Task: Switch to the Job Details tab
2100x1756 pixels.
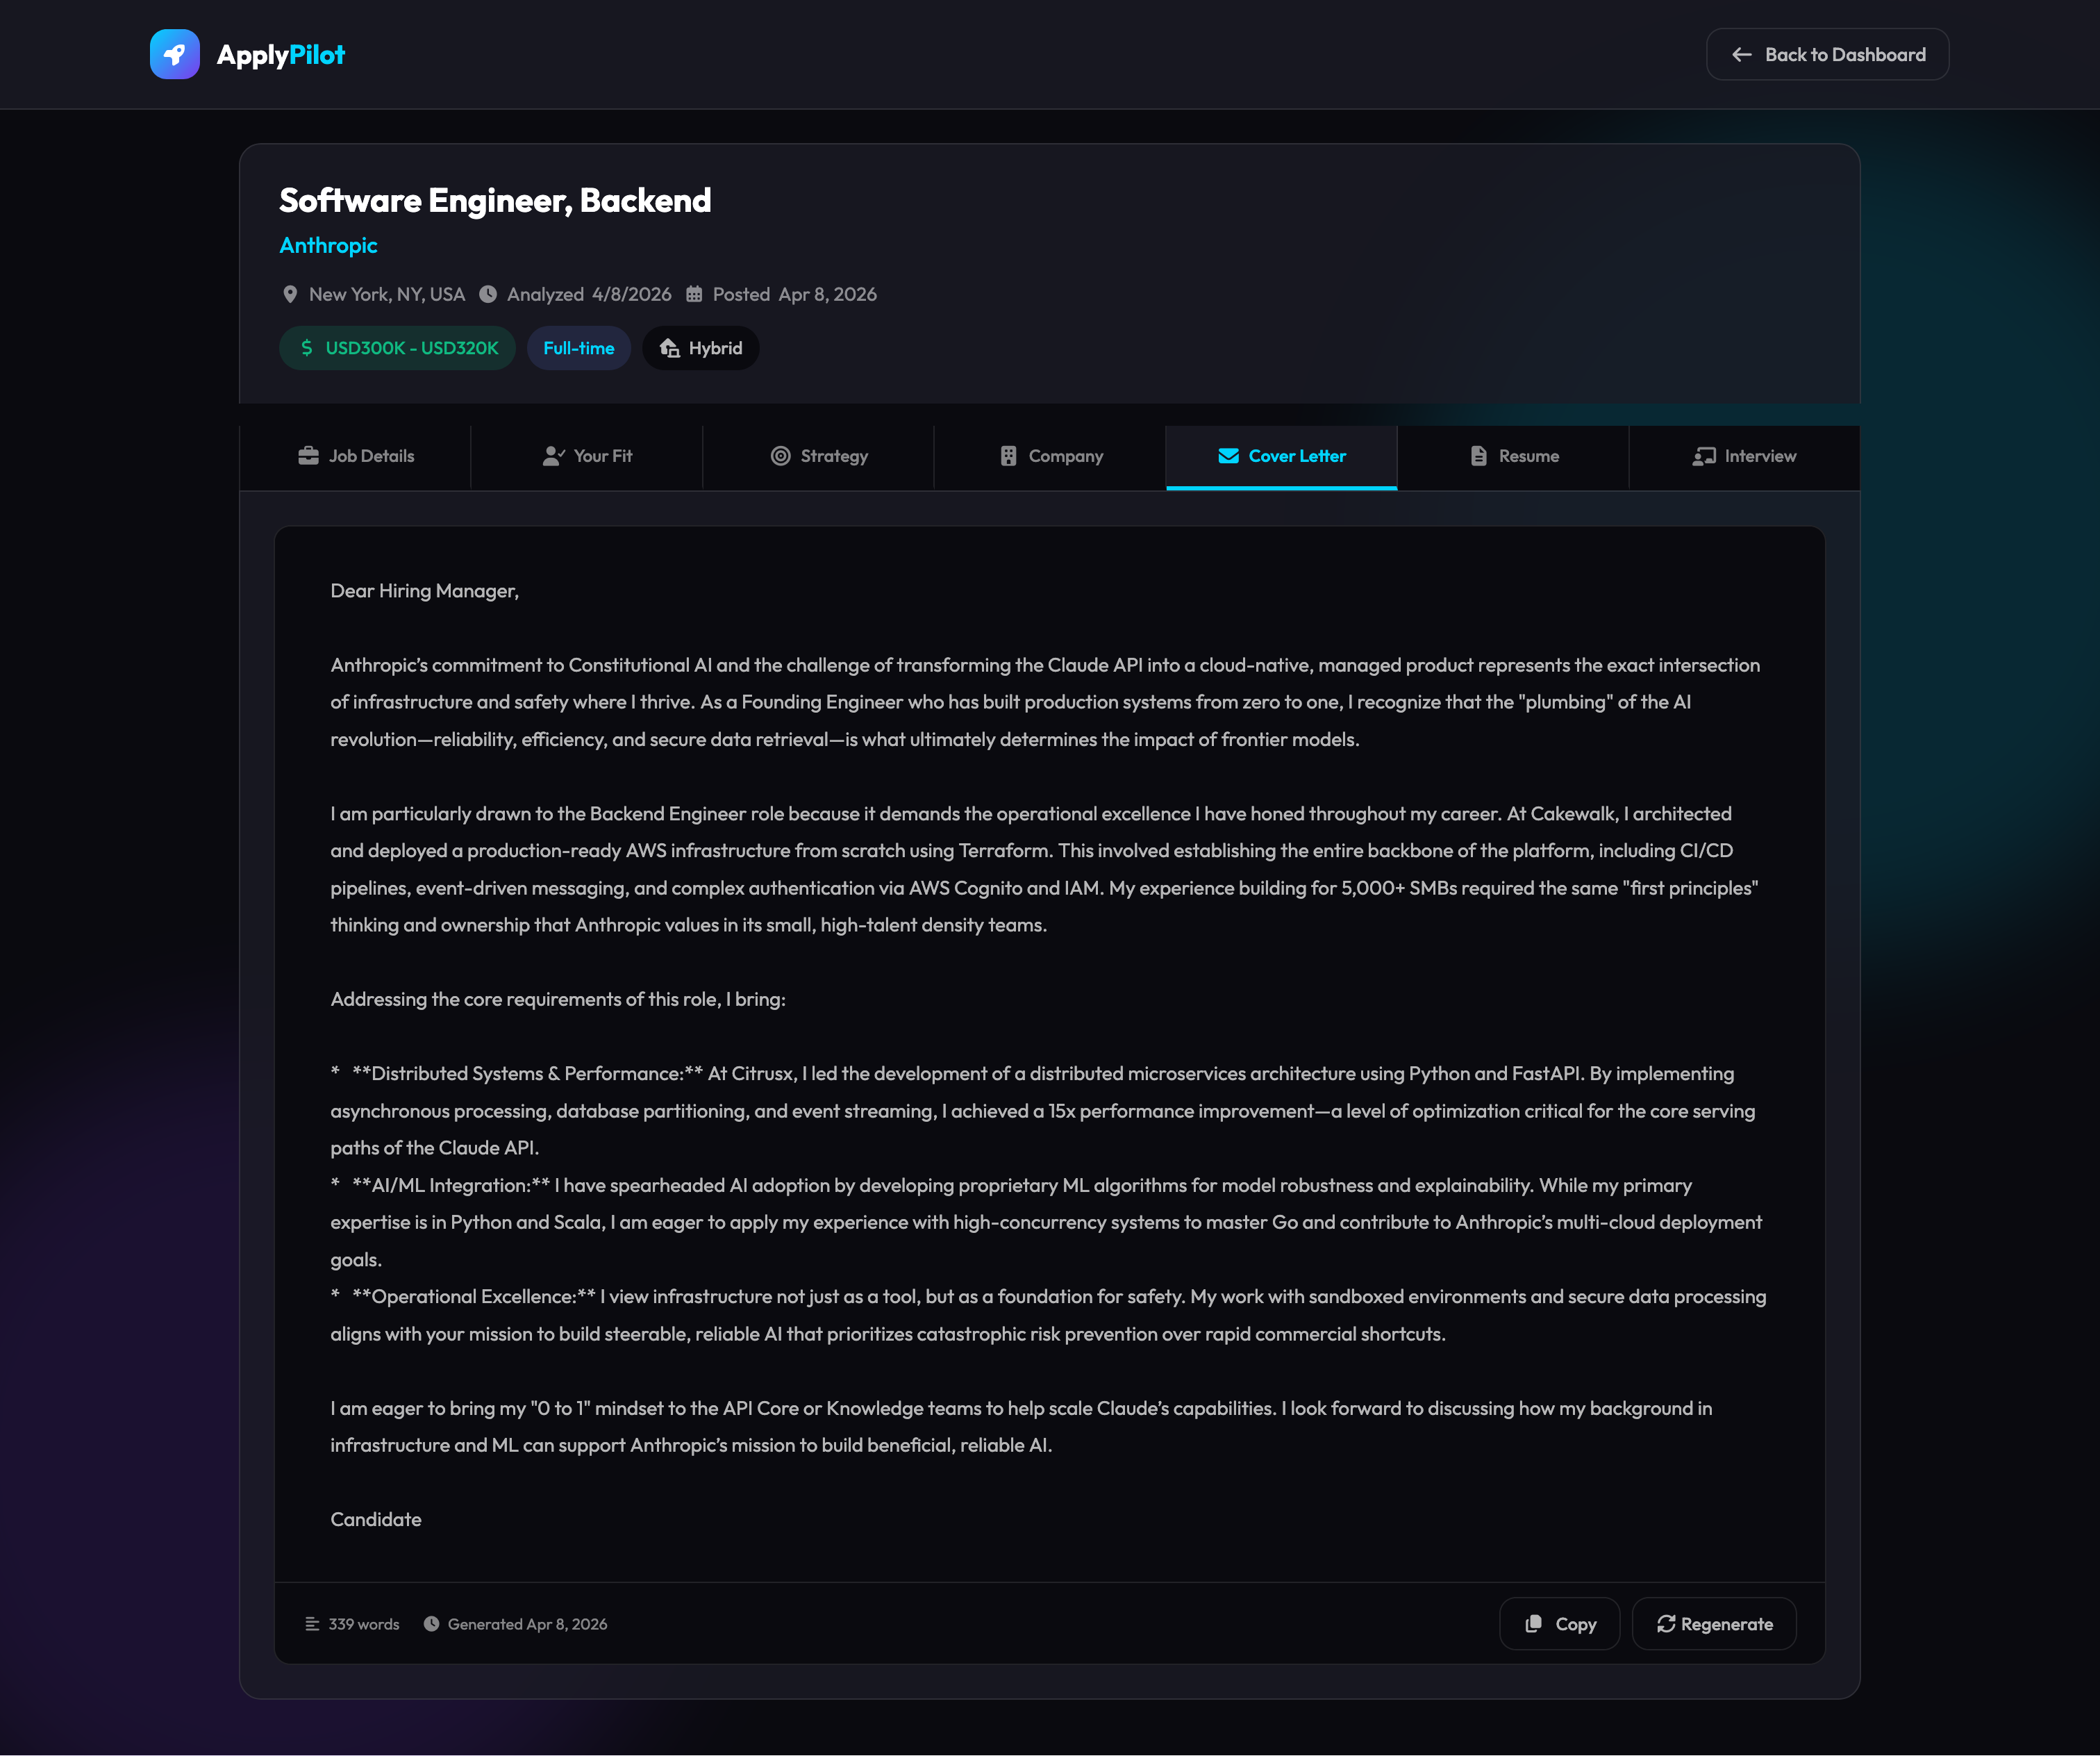Action: click(355, 456)
